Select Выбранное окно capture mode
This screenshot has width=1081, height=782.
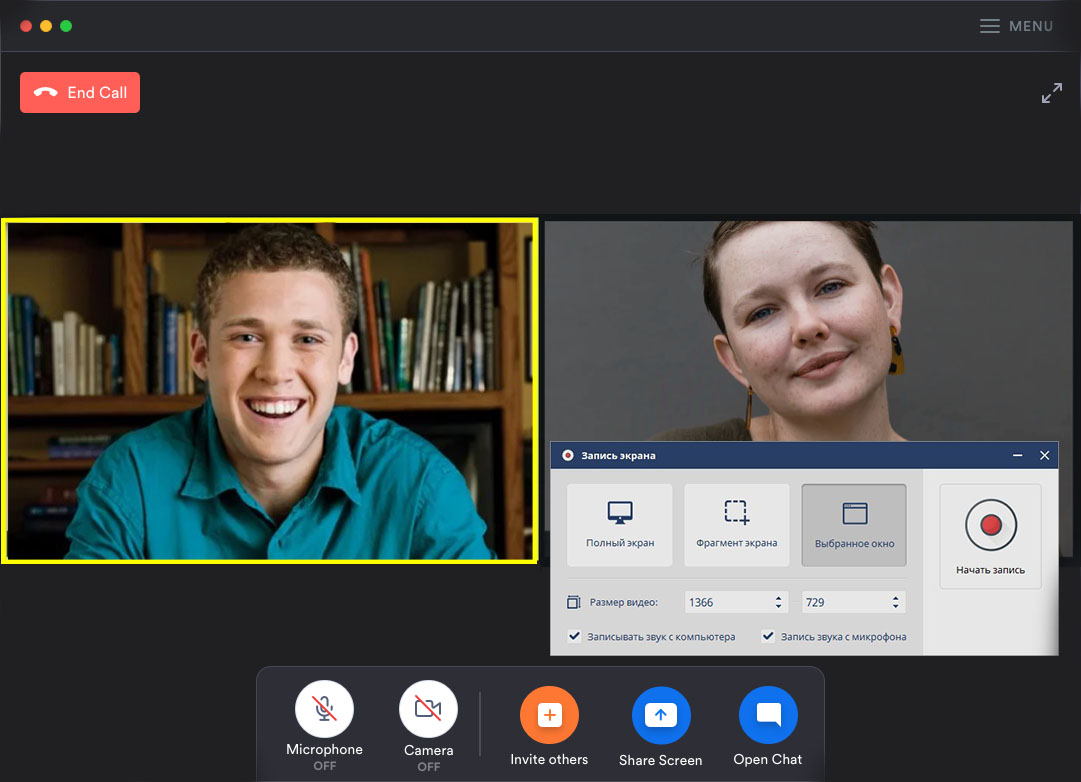click(x=854, y=525)
